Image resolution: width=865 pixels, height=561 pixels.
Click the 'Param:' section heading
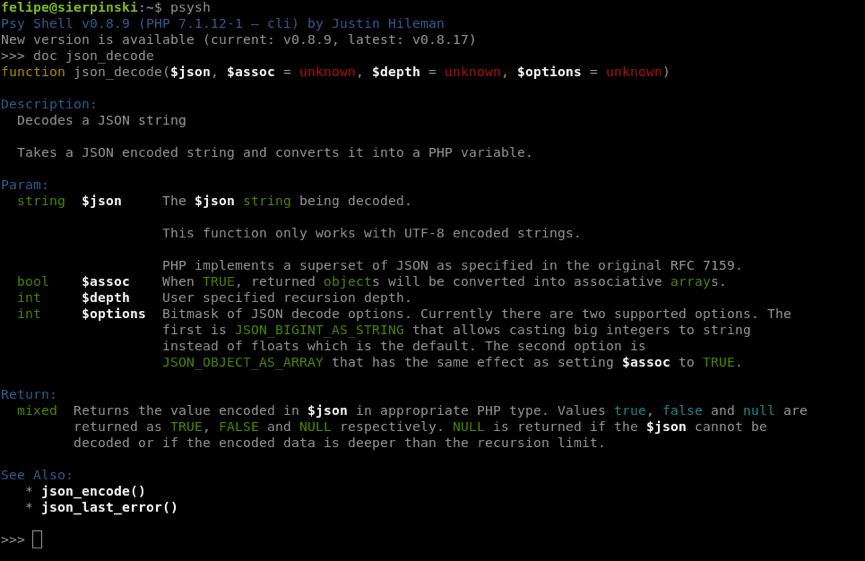(x=24, y=184)
